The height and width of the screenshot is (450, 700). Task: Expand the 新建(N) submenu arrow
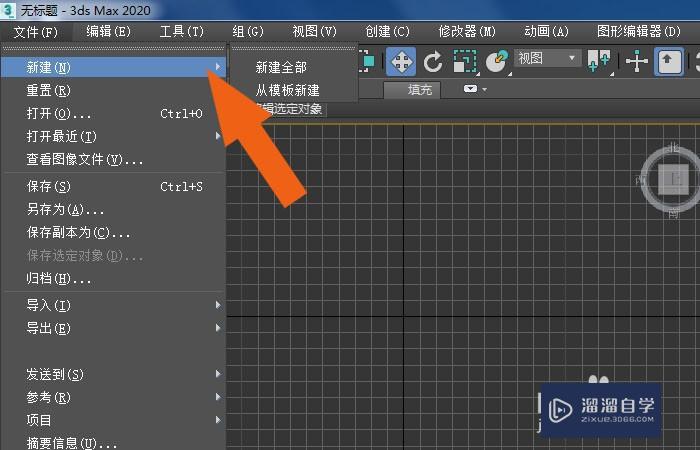(217, 67)
